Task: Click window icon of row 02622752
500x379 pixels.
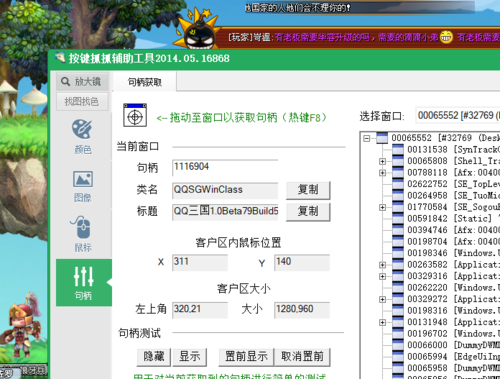Action: (x=398, y=184)
